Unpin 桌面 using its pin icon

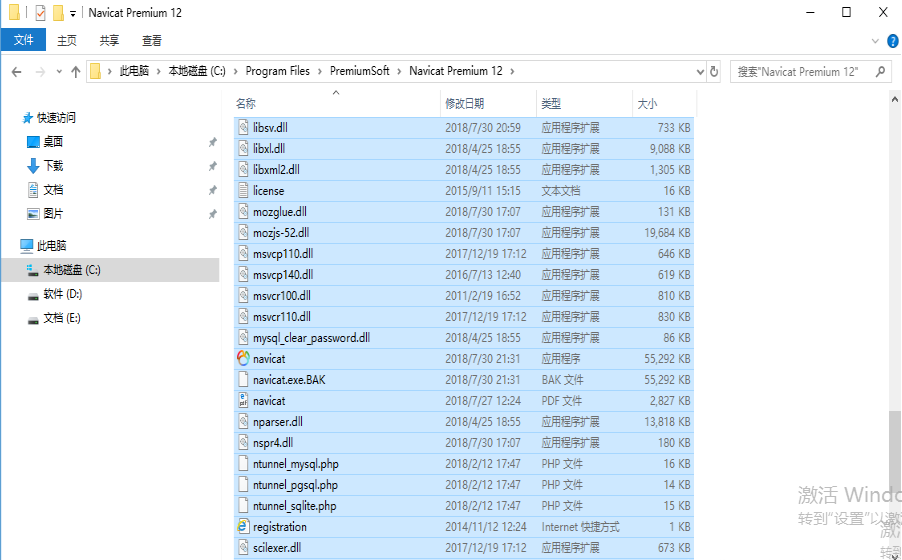coord(212,142)
